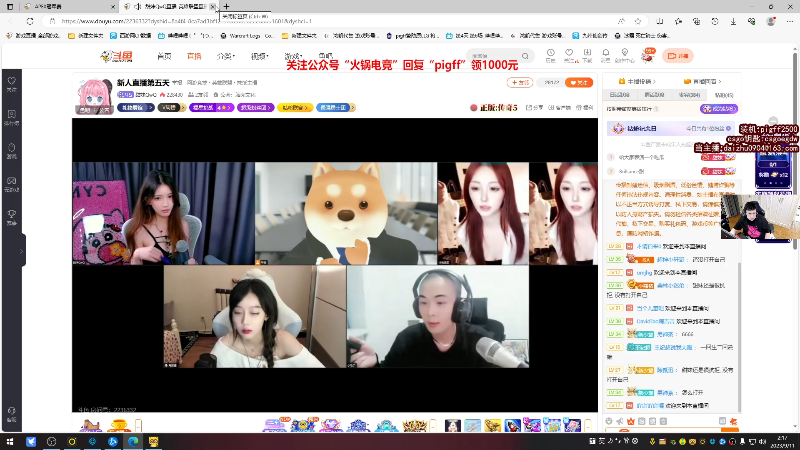Image resolution: width=800 pixels, height=450 pixels.
Task: Open a new browser tab
Action: point(227,7)
